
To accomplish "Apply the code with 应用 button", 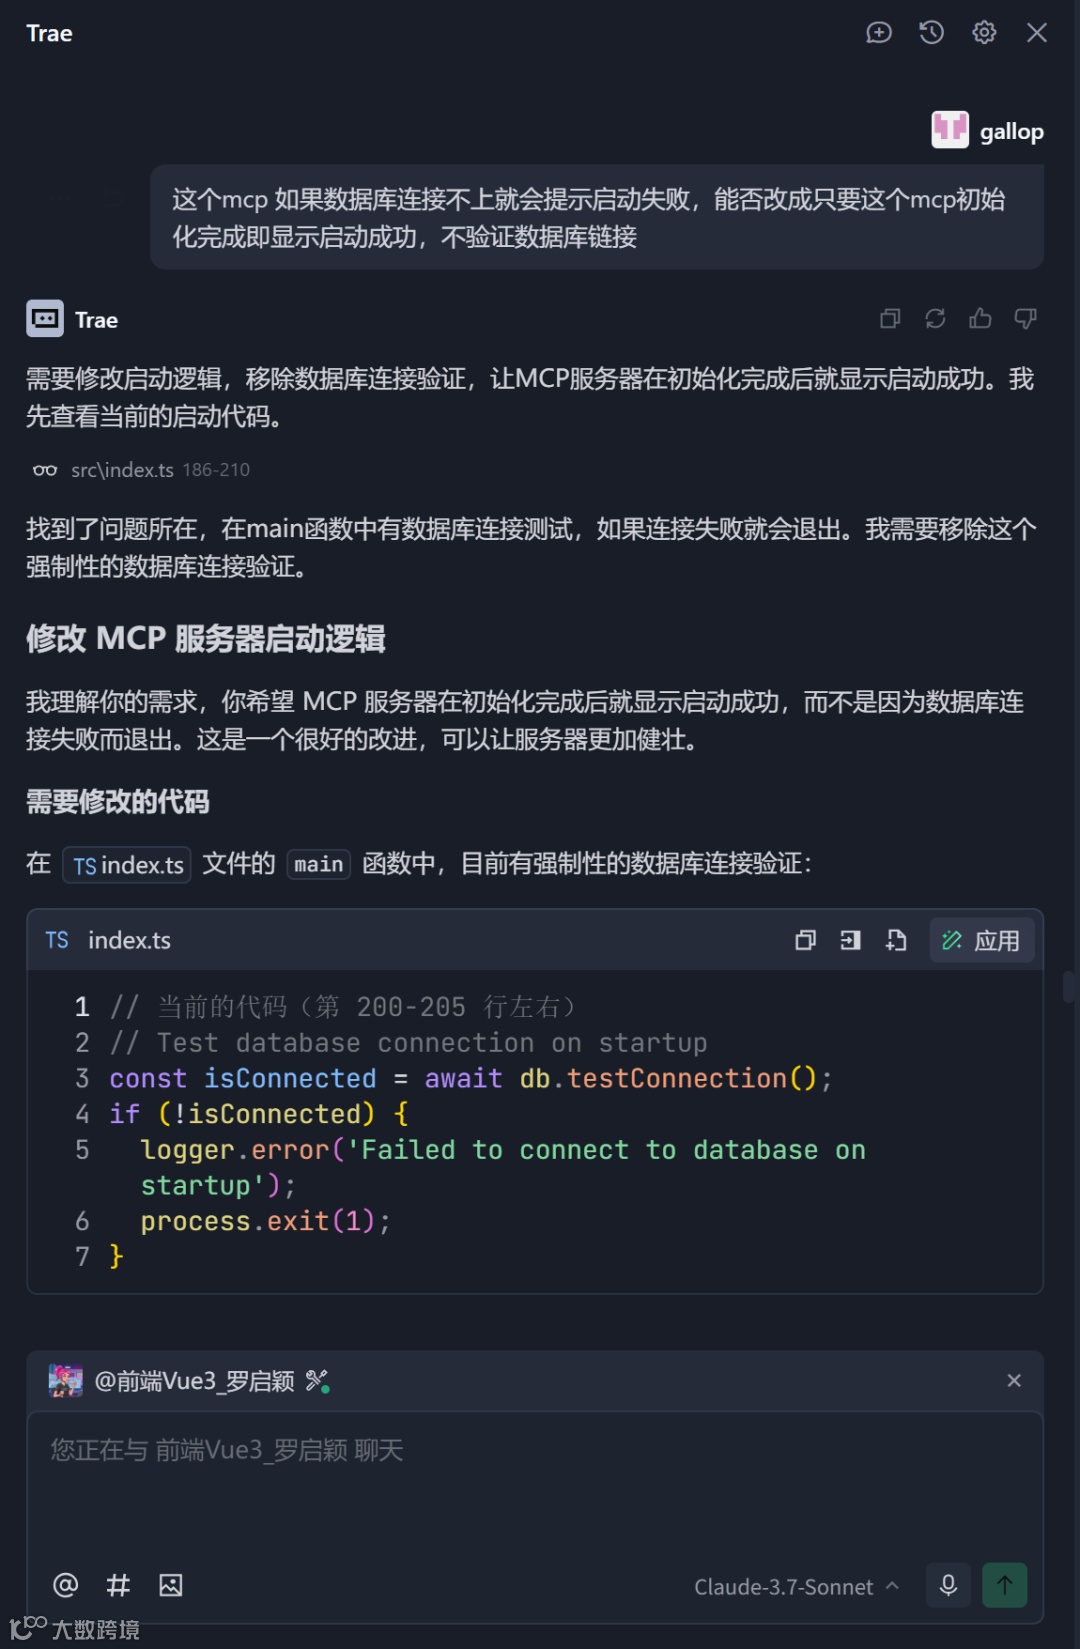I will 981,940.
